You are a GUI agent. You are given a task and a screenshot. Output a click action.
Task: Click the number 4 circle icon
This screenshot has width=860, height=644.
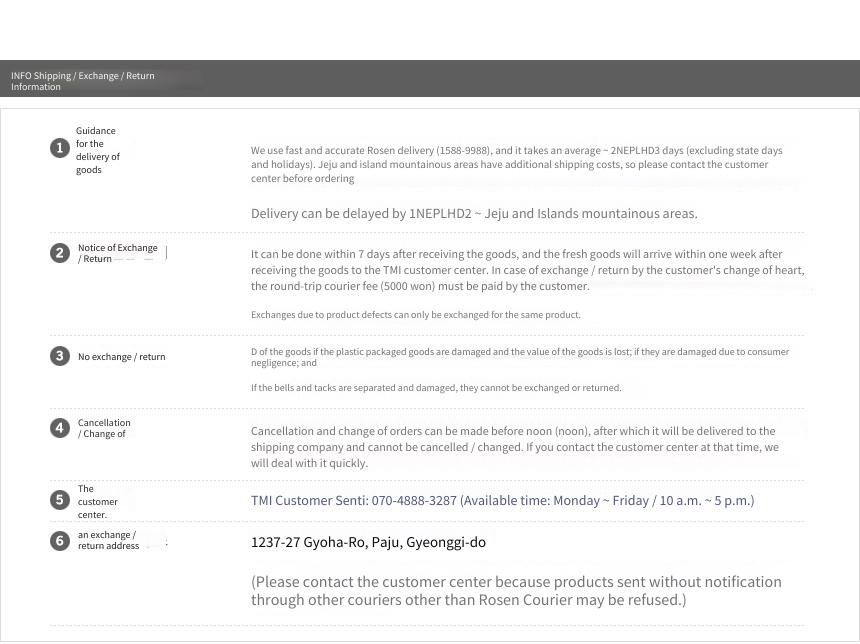coord(60,428)
